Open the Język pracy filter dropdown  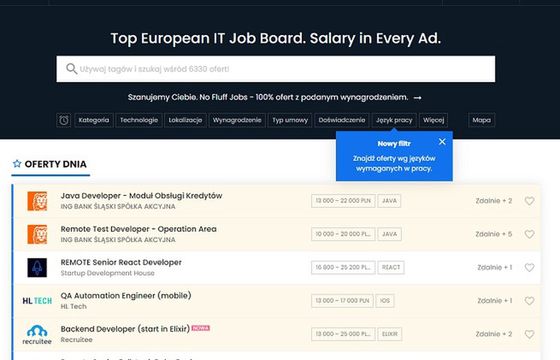[394, 120]
